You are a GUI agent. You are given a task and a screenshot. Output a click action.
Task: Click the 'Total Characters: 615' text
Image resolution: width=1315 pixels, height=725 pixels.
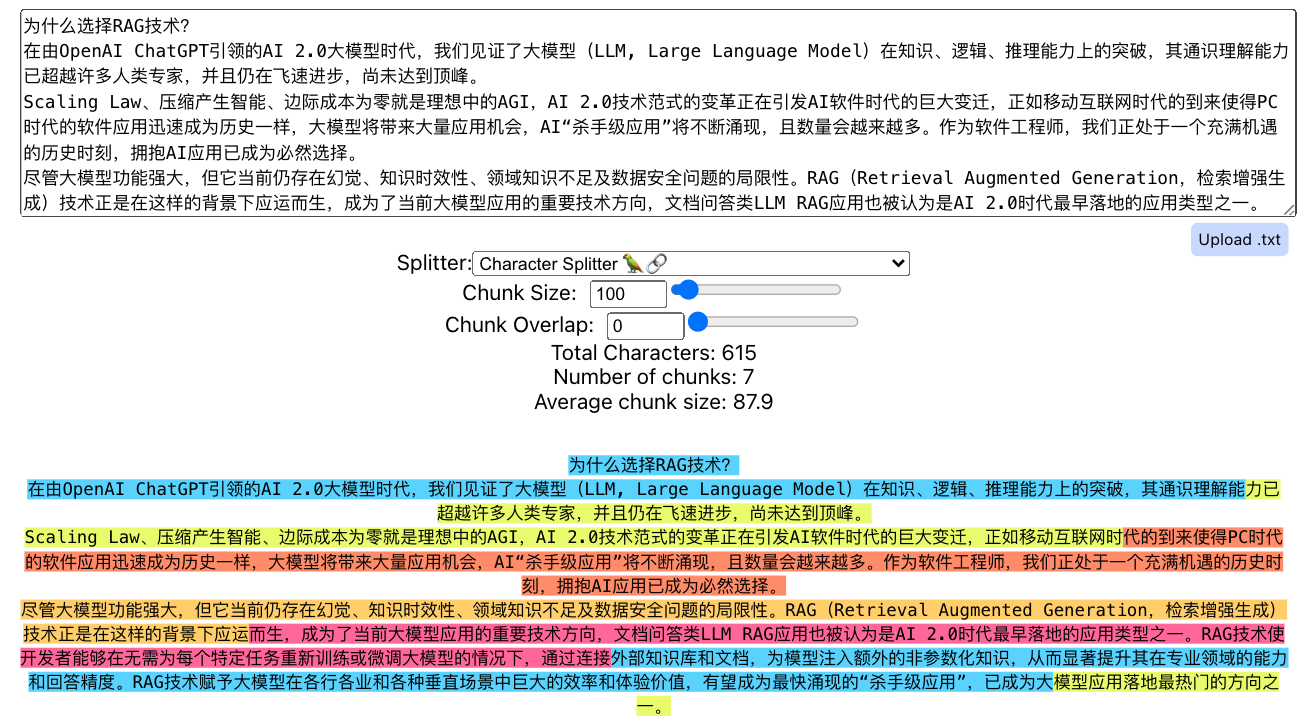coord(653,353)
